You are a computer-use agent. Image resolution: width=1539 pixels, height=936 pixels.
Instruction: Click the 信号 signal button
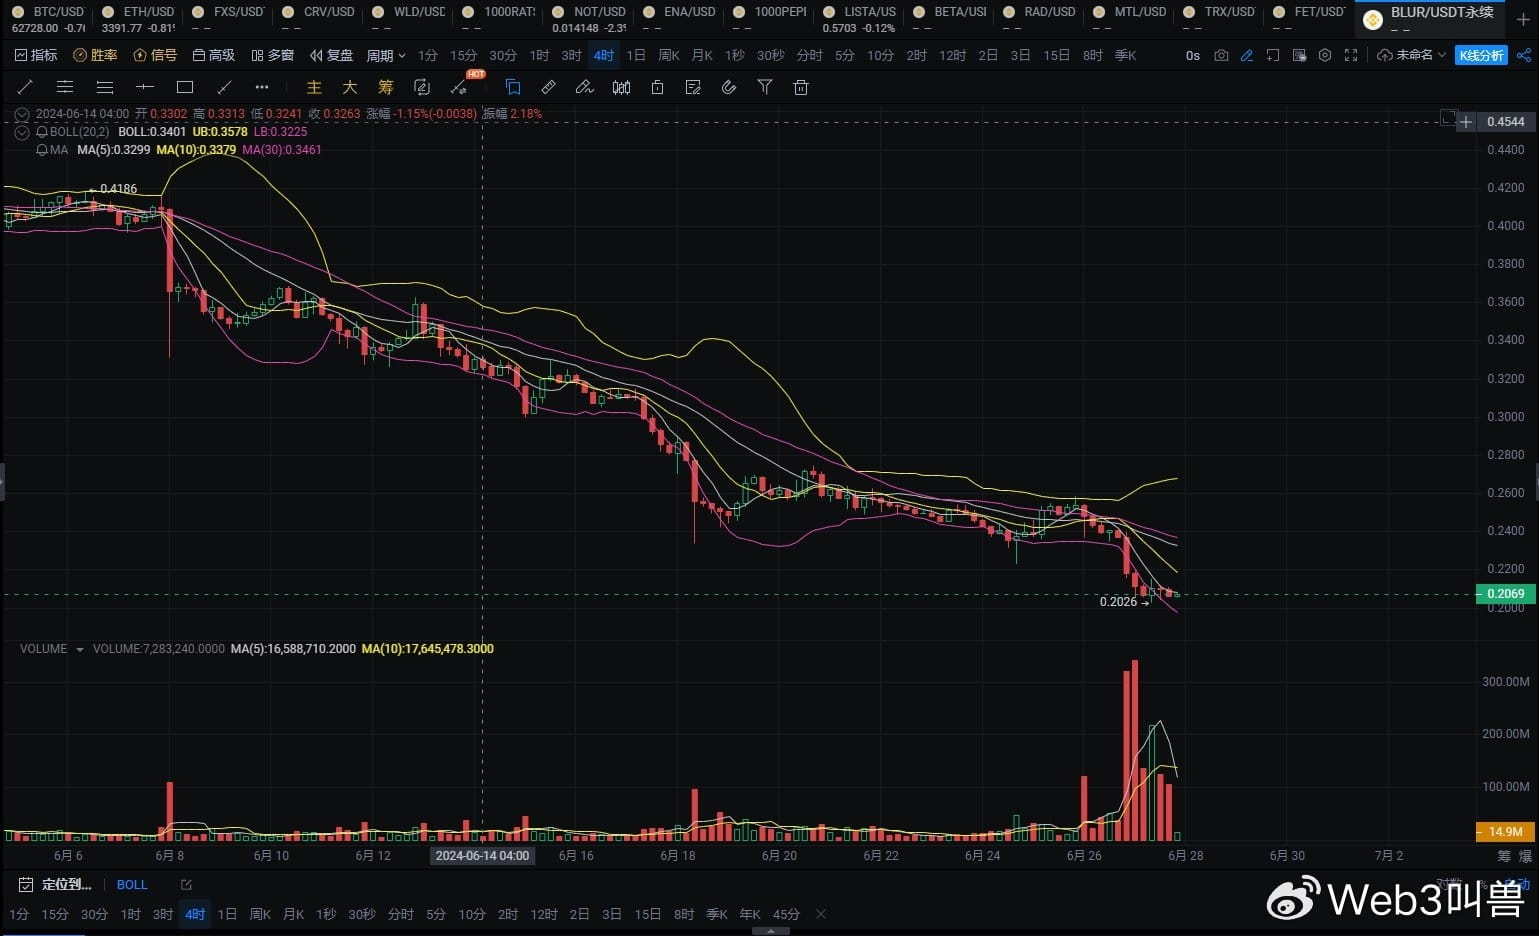[x=155, y=55]
